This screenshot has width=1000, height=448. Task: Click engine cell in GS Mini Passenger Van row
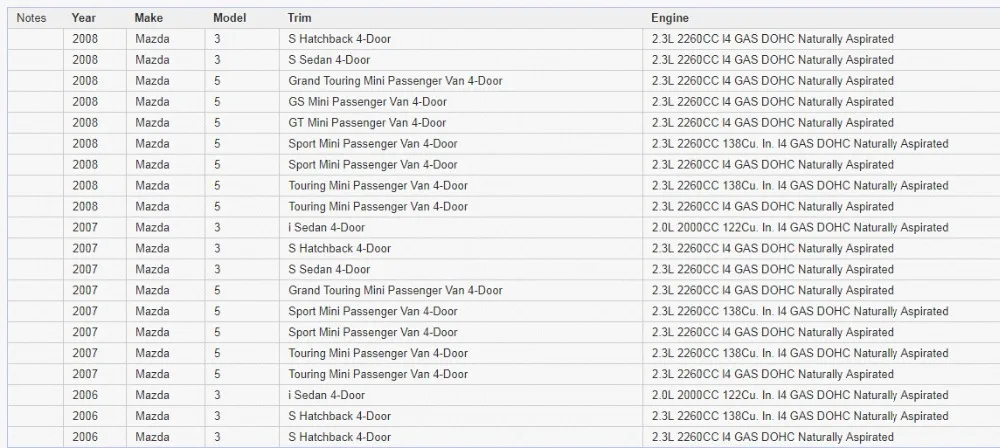pos(821,102)
